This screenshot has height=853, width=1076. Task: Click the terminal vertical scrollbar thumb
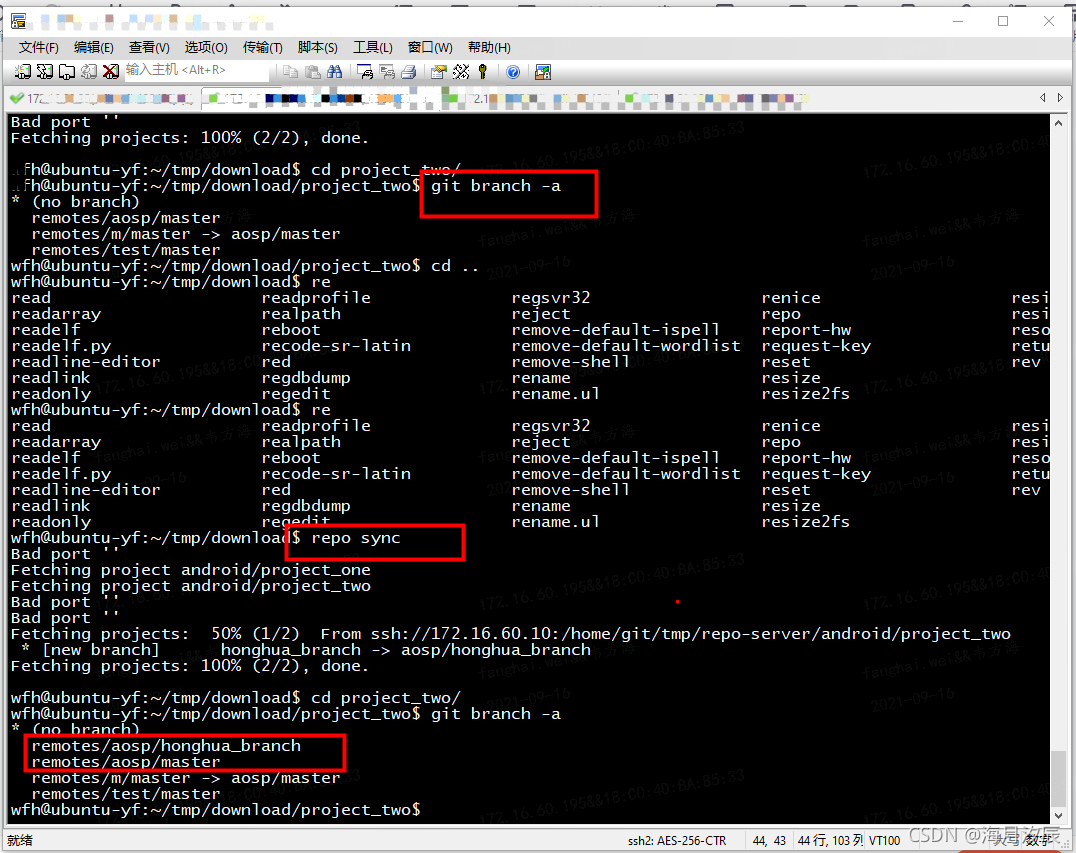pos(1058,777)
